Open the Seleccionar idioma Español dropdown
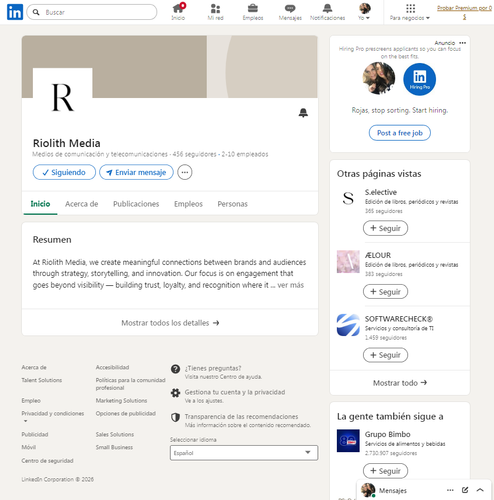This screenshot has width=494, height=500. [244, 453]
